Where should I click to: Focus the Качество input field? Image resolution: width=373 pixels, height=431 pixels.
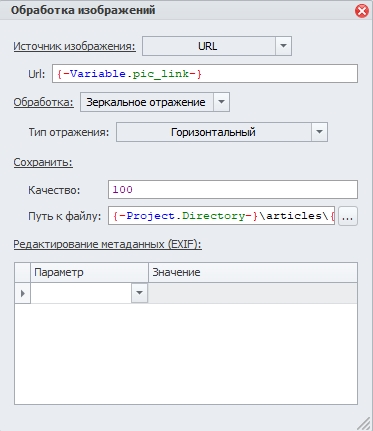[x=233, y=190]
